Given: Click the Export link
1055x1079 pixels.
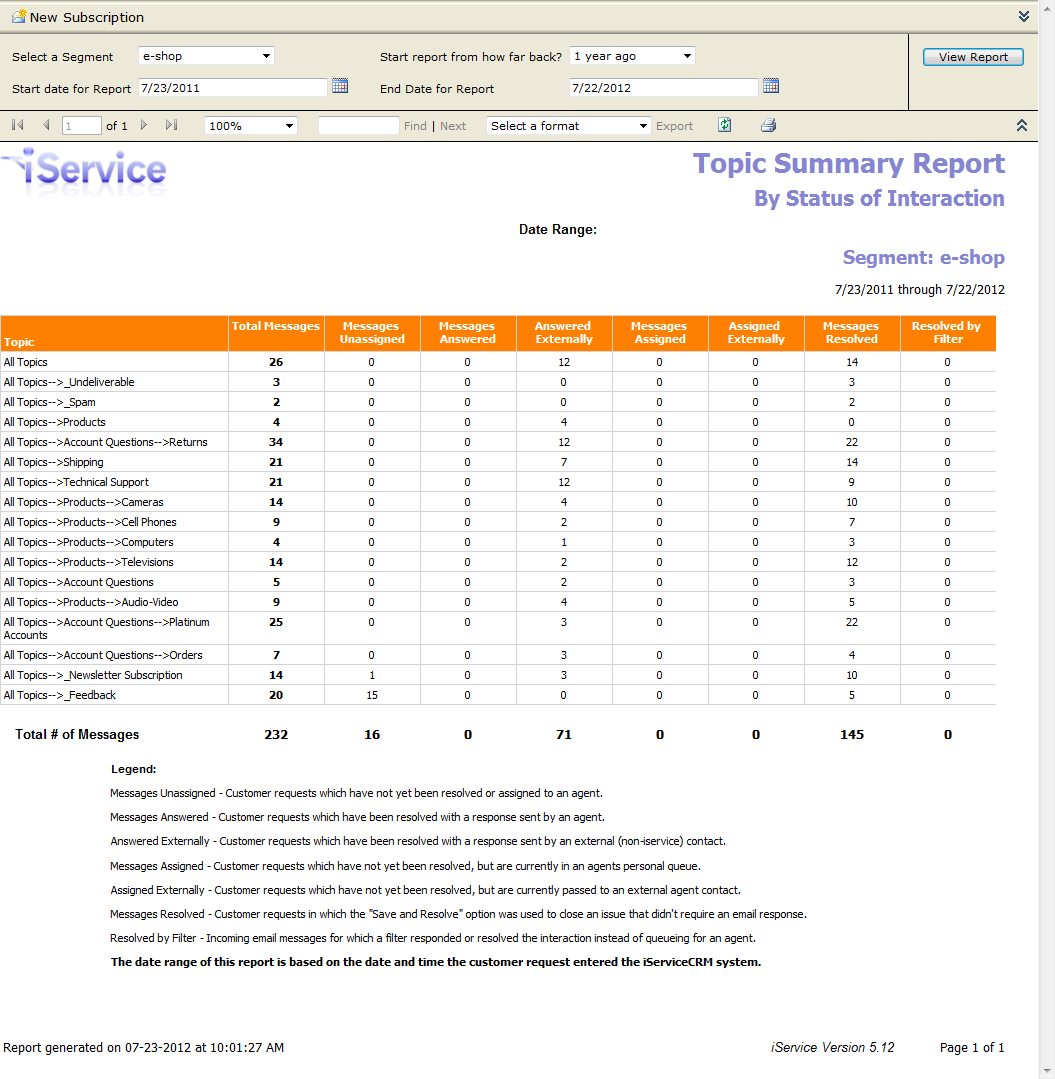Looking at the screenshot, I should 674,126.
